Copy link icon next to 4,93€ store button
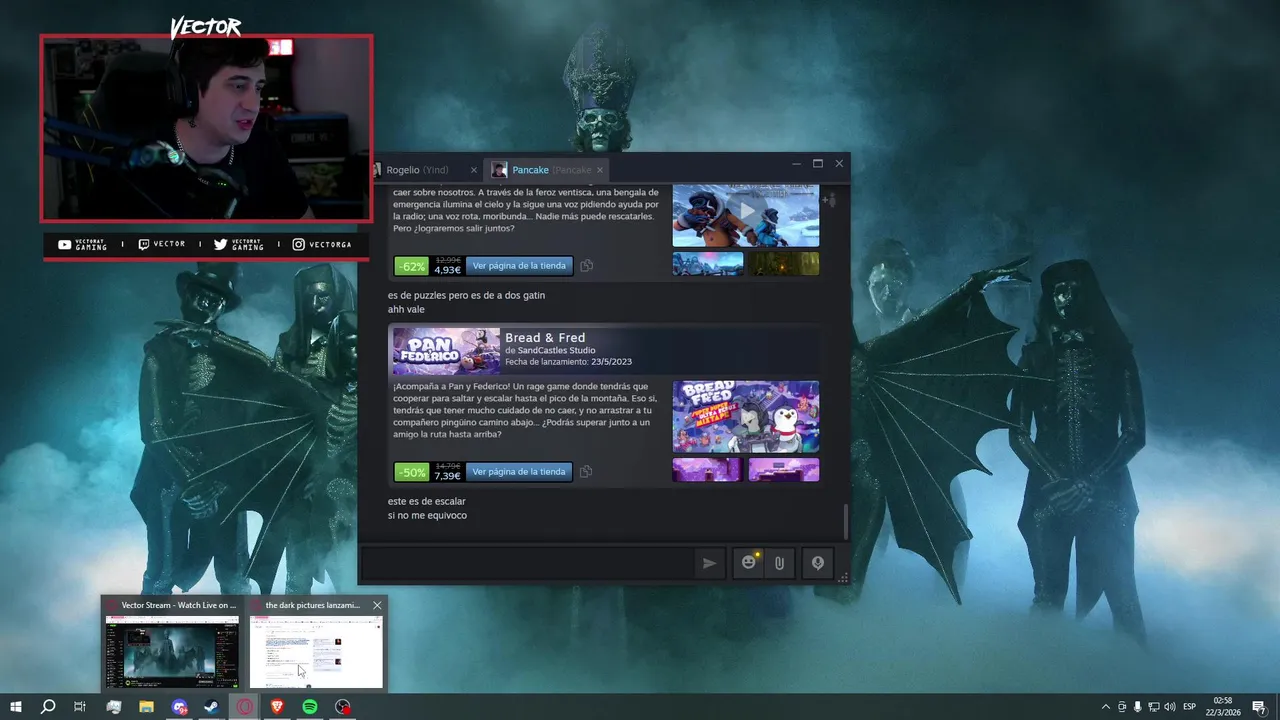Viewport: 1280px width, 720px height. [x=587, y=266]
